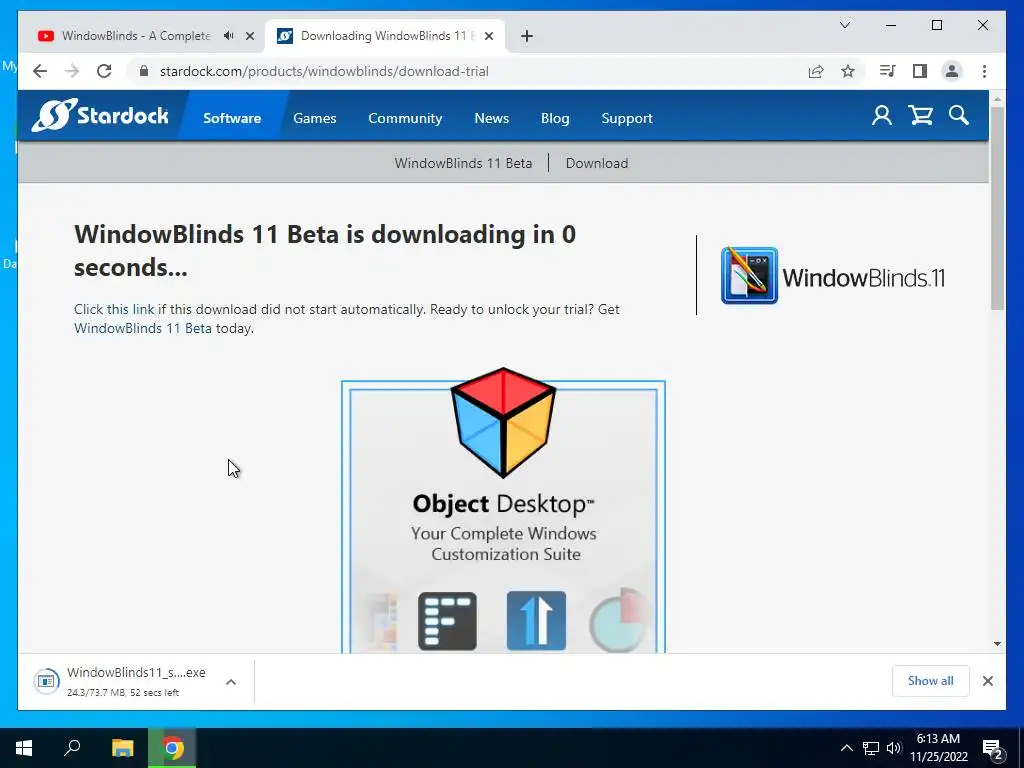The width and height of the screenshot is (1024, 768).
Task: Click the page vertical scrollbar thumb
Action: pos(997,208)
